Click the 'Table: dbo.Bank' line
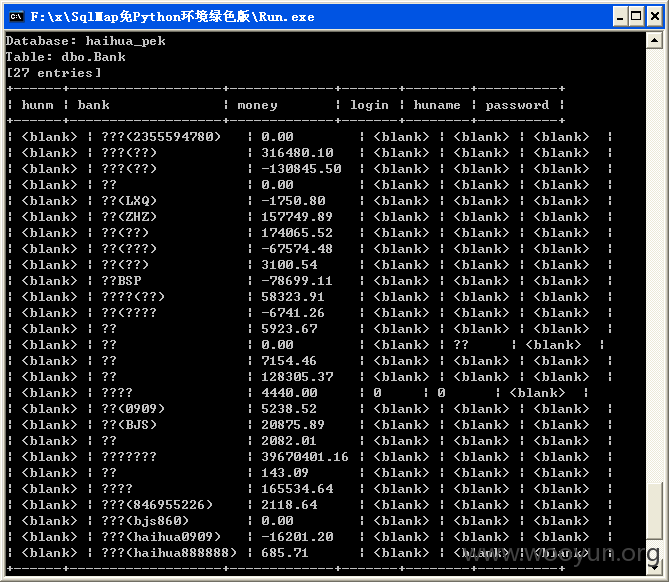The width and height of the screenshot is (669, 582). click(x=65, y=57)
